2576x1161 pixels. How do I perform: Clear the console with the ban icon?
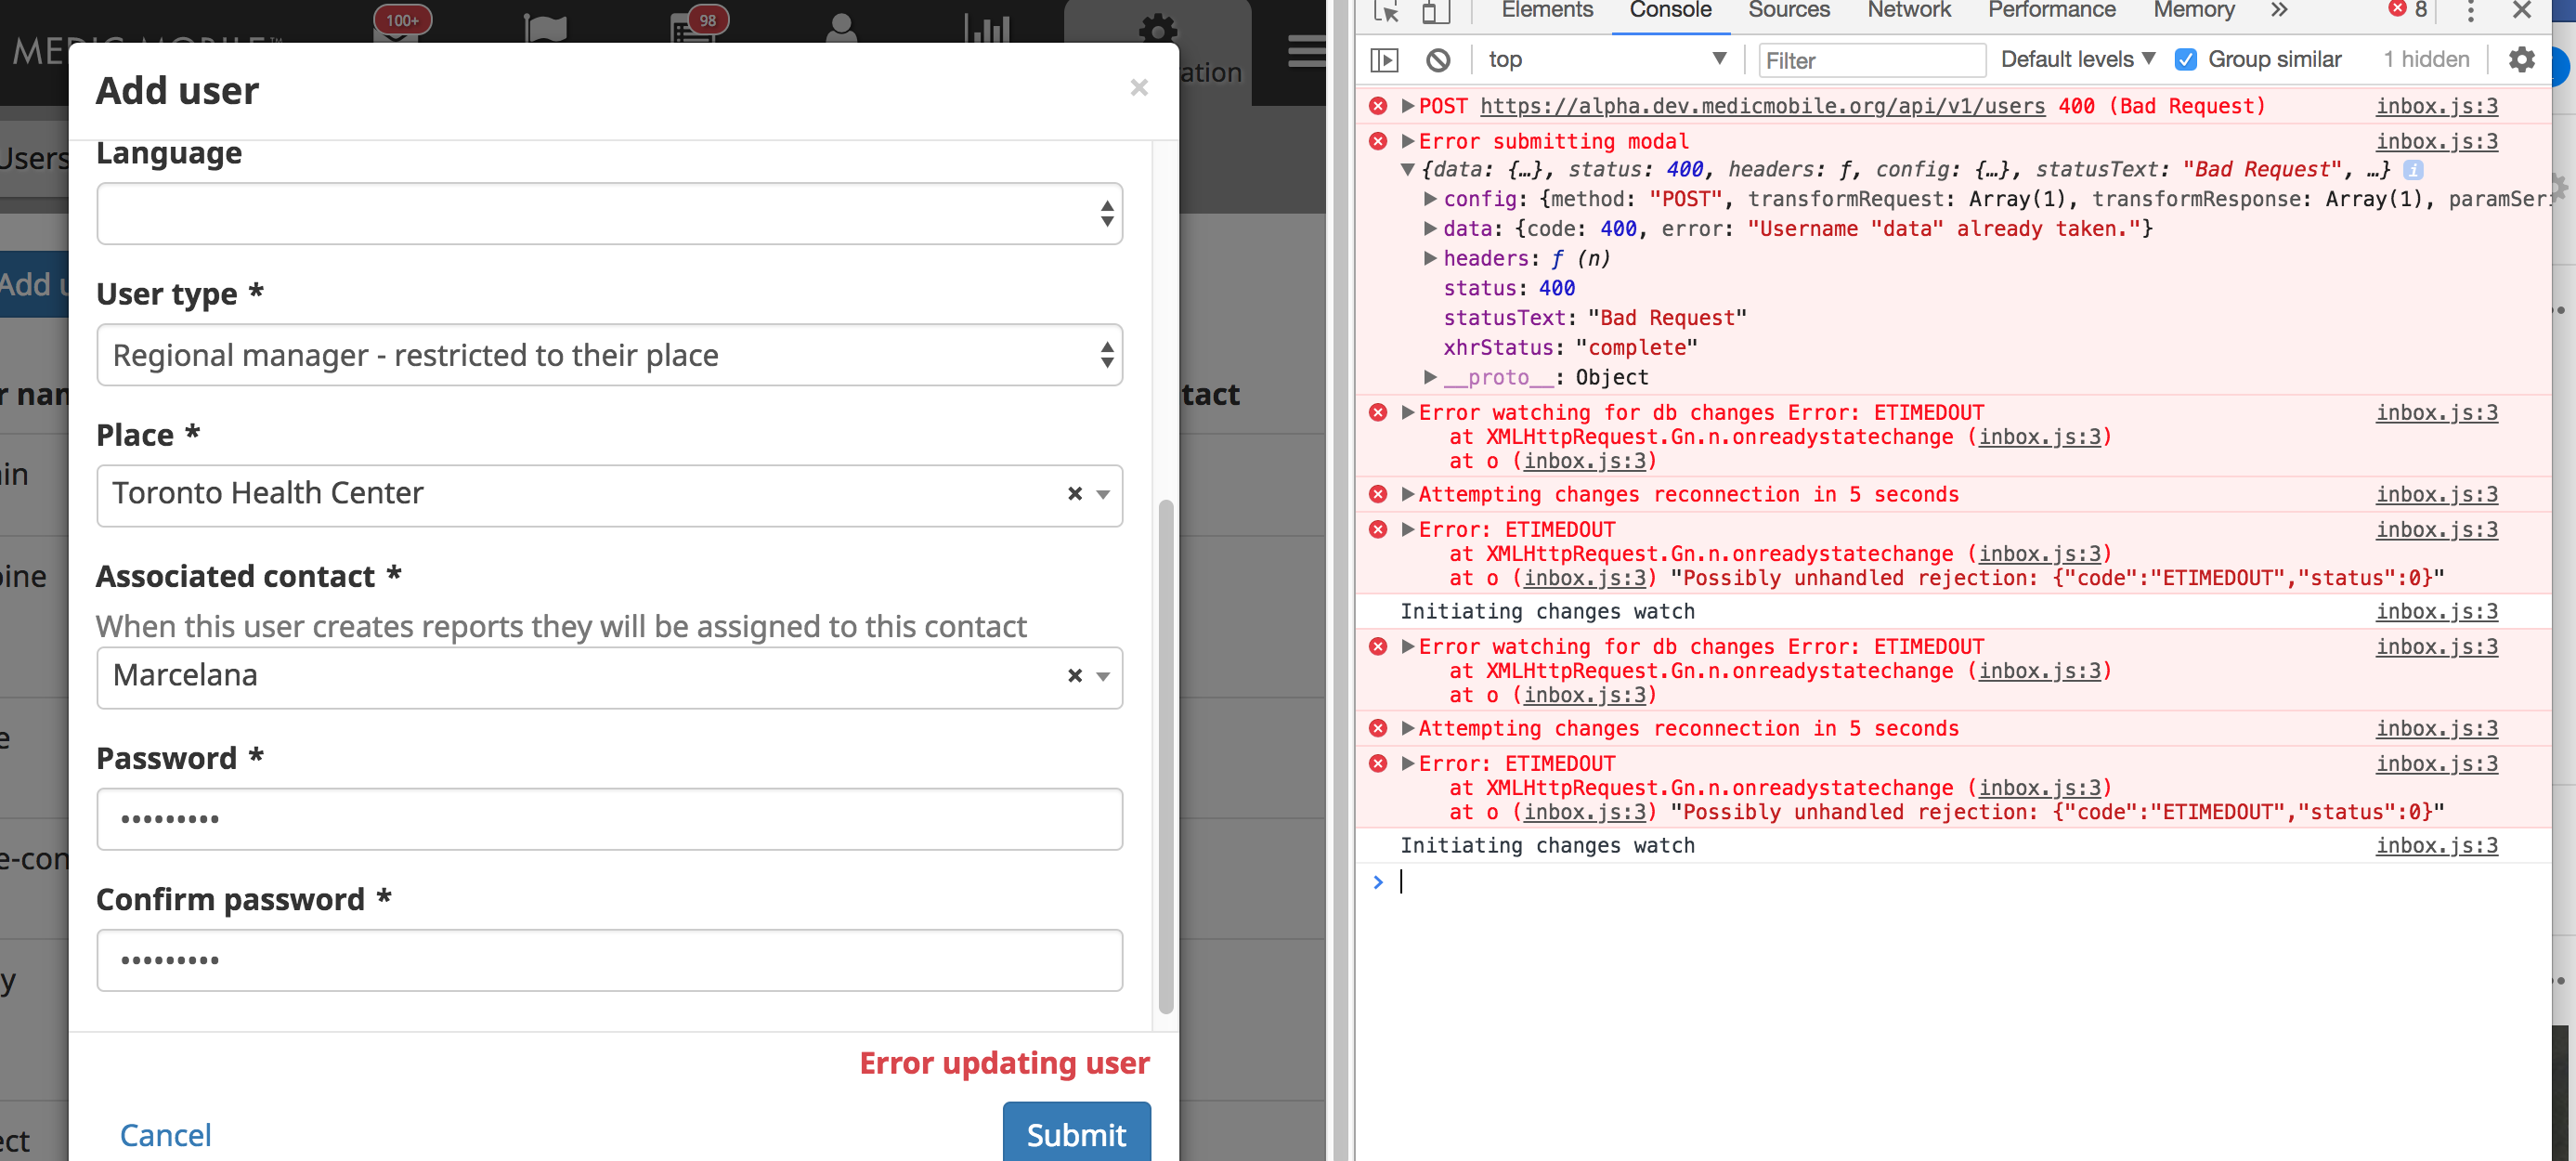click(1439, 60)
